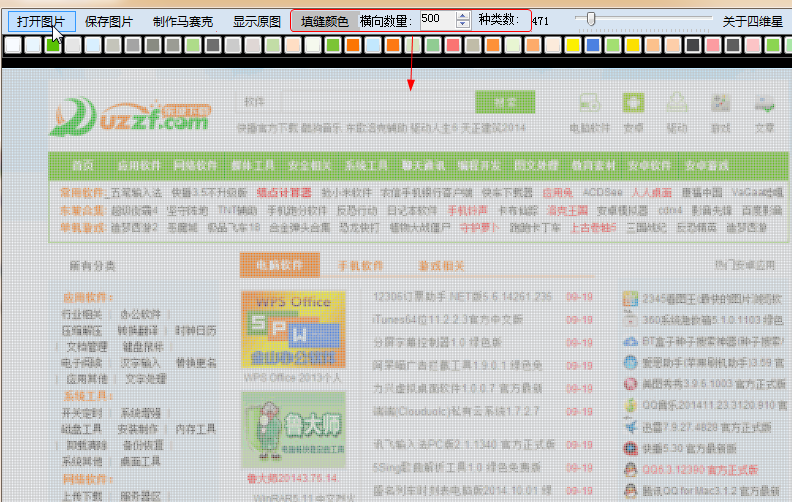
Task: Click the 横向数量: label
Action: pyautogui.click(x=386, y=21)
